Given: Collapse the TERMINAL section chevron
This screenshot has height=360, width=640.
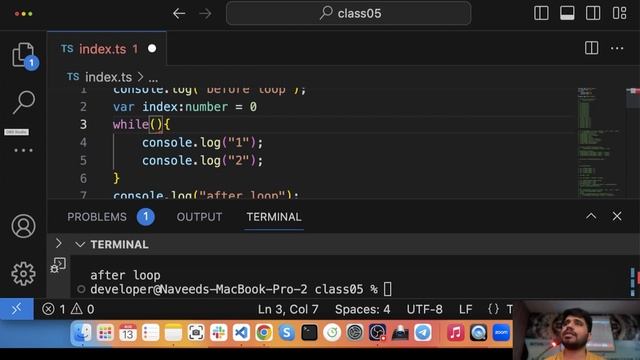Looking at the screenshot, I should (x=80, y=244).
